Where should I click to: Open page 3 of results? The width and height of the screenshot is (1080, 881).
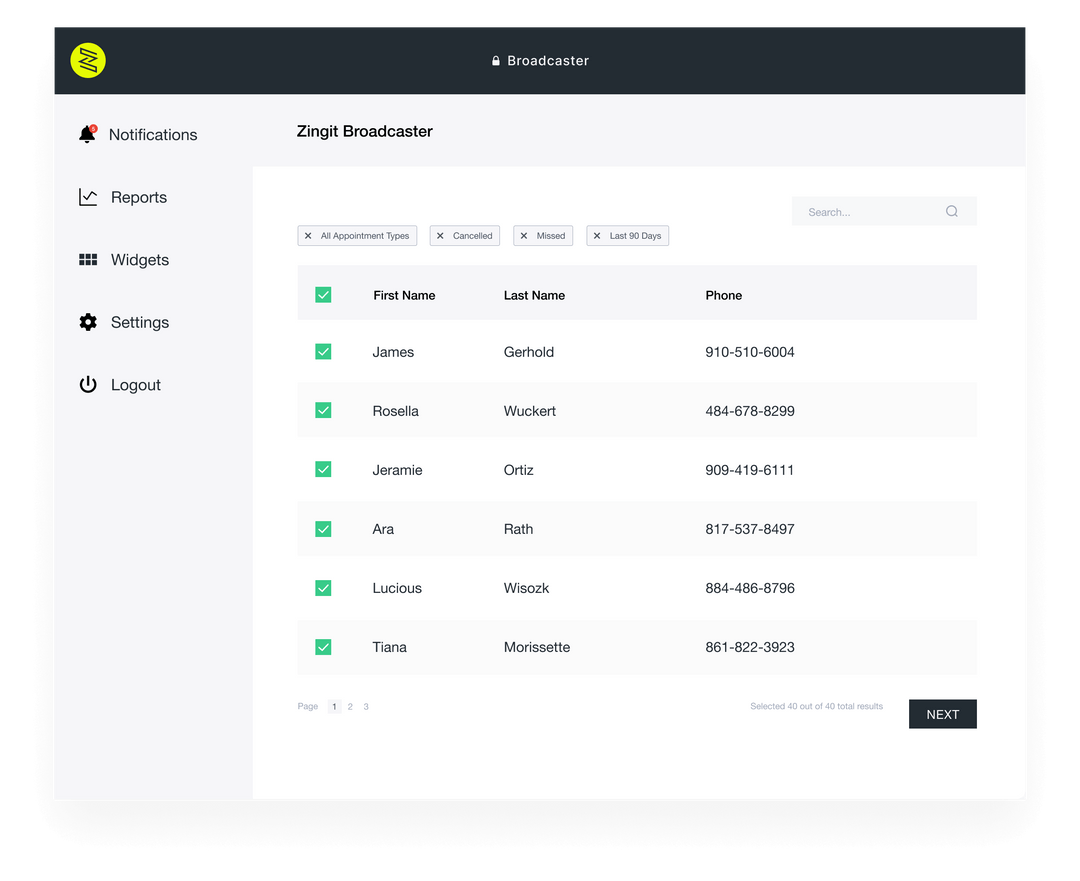[x=366, y=706]
